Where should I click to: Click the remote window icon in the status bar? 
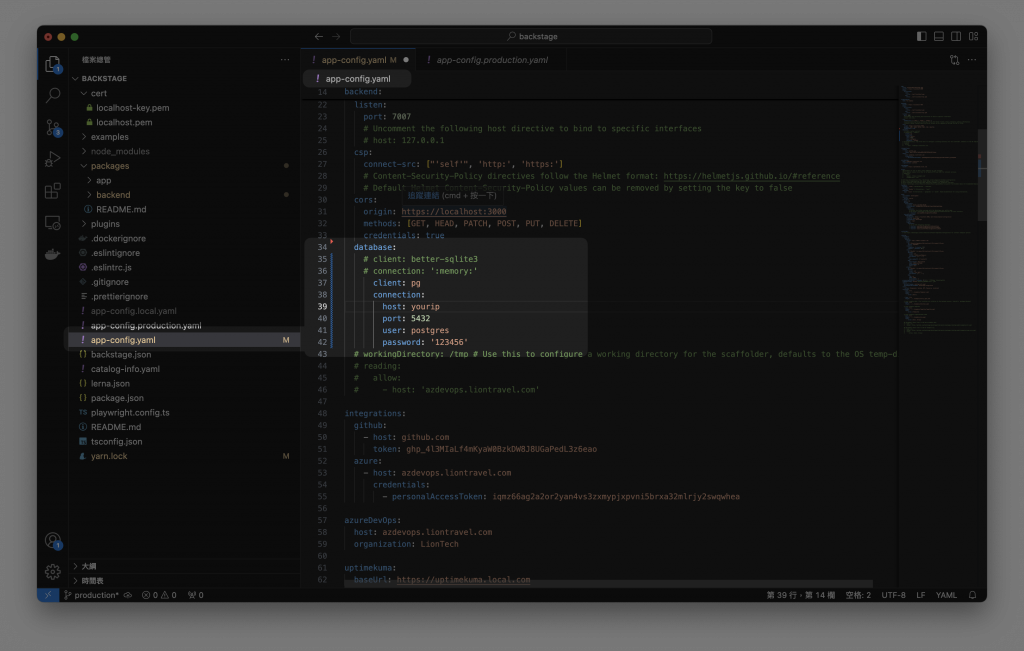48,595
